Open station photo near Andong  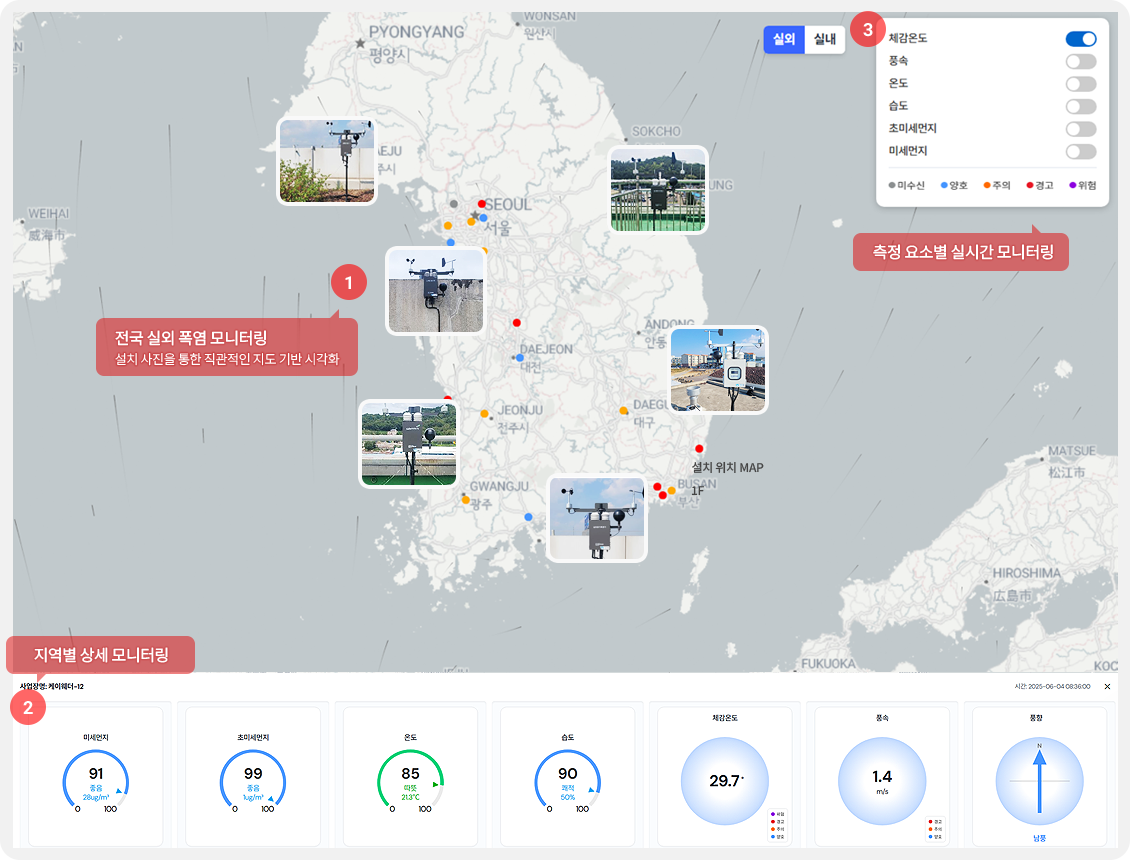pos(719,370)
